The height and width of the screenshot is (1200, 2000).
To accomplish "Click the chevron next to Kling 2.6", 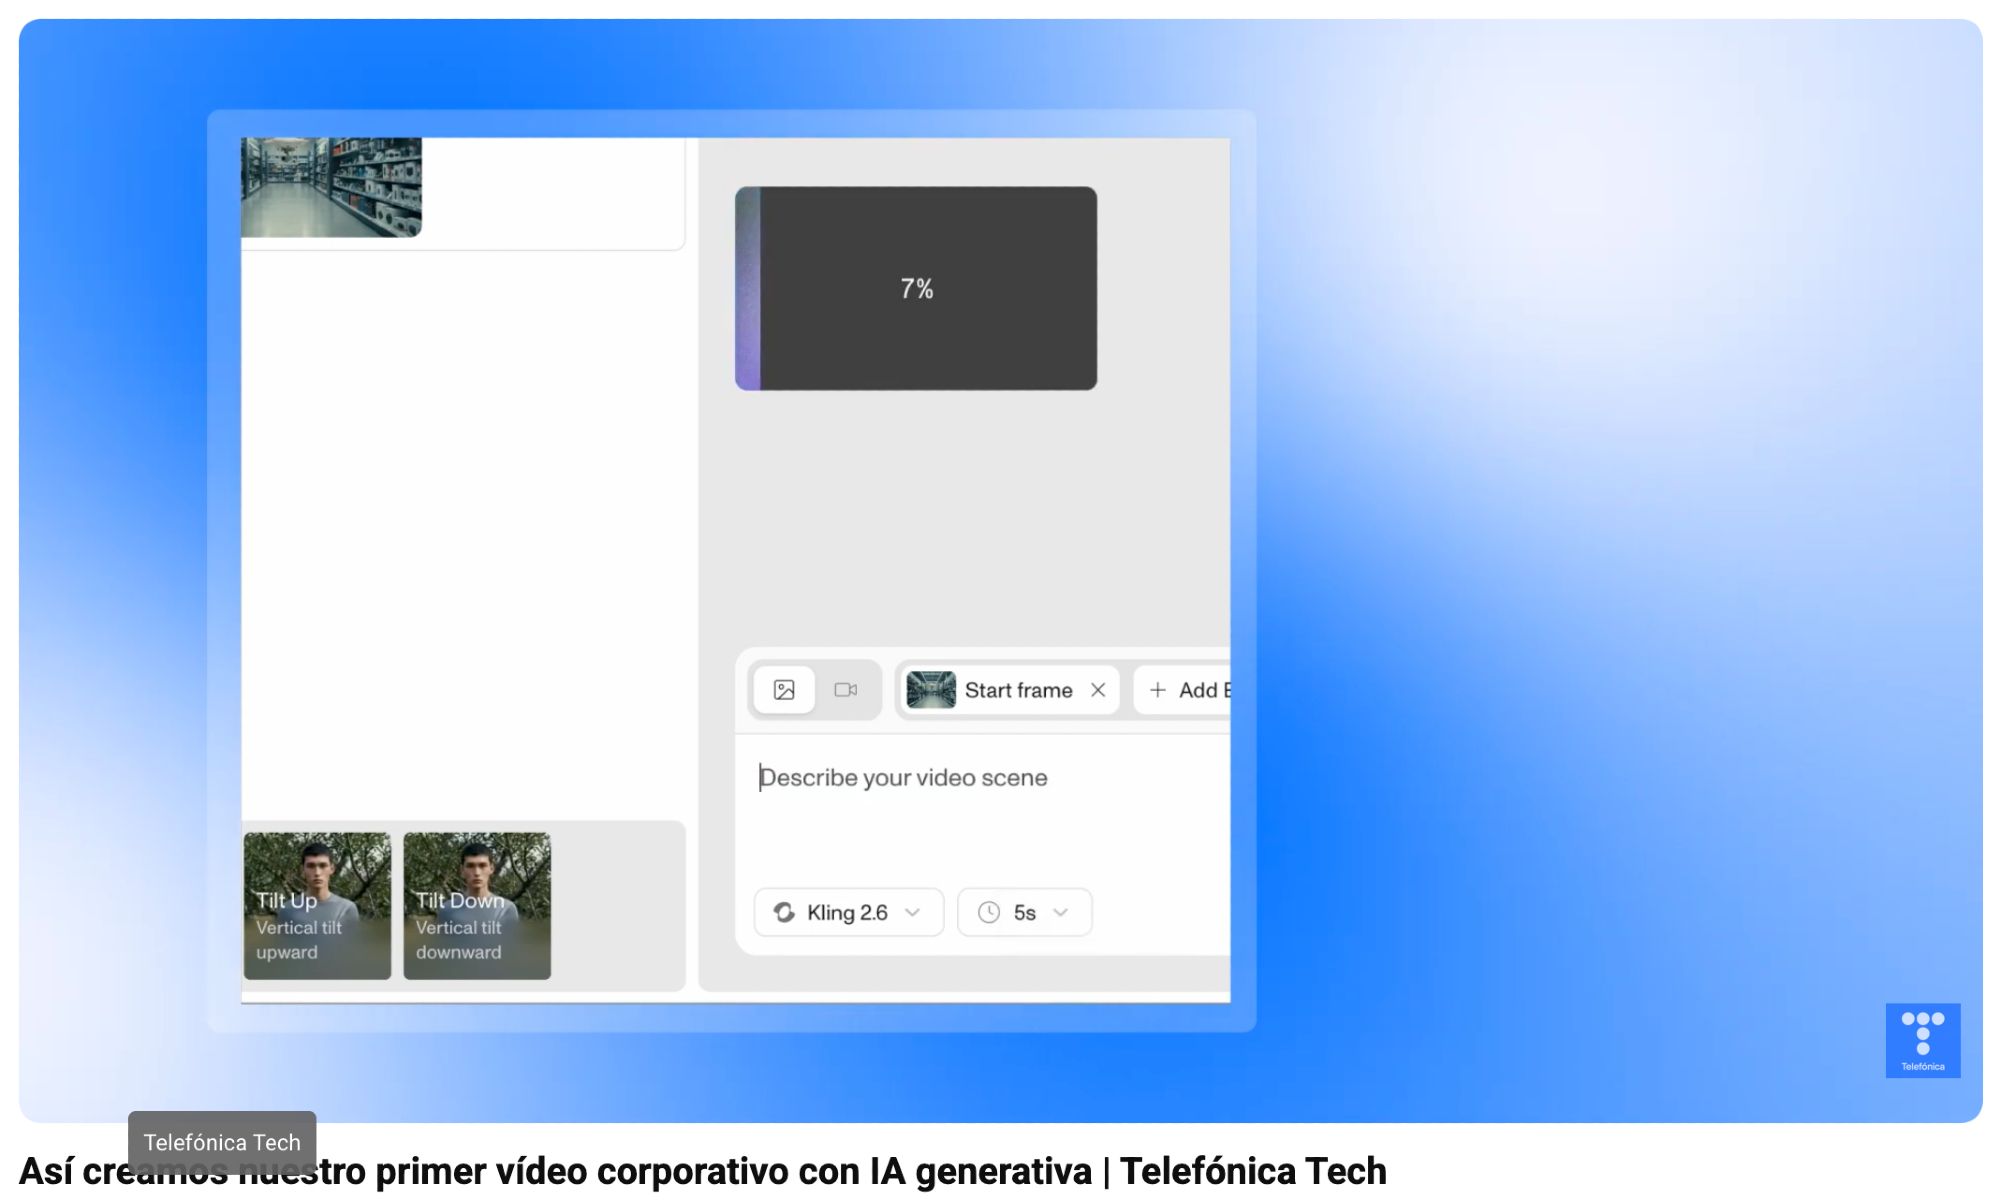I will 912,912.
